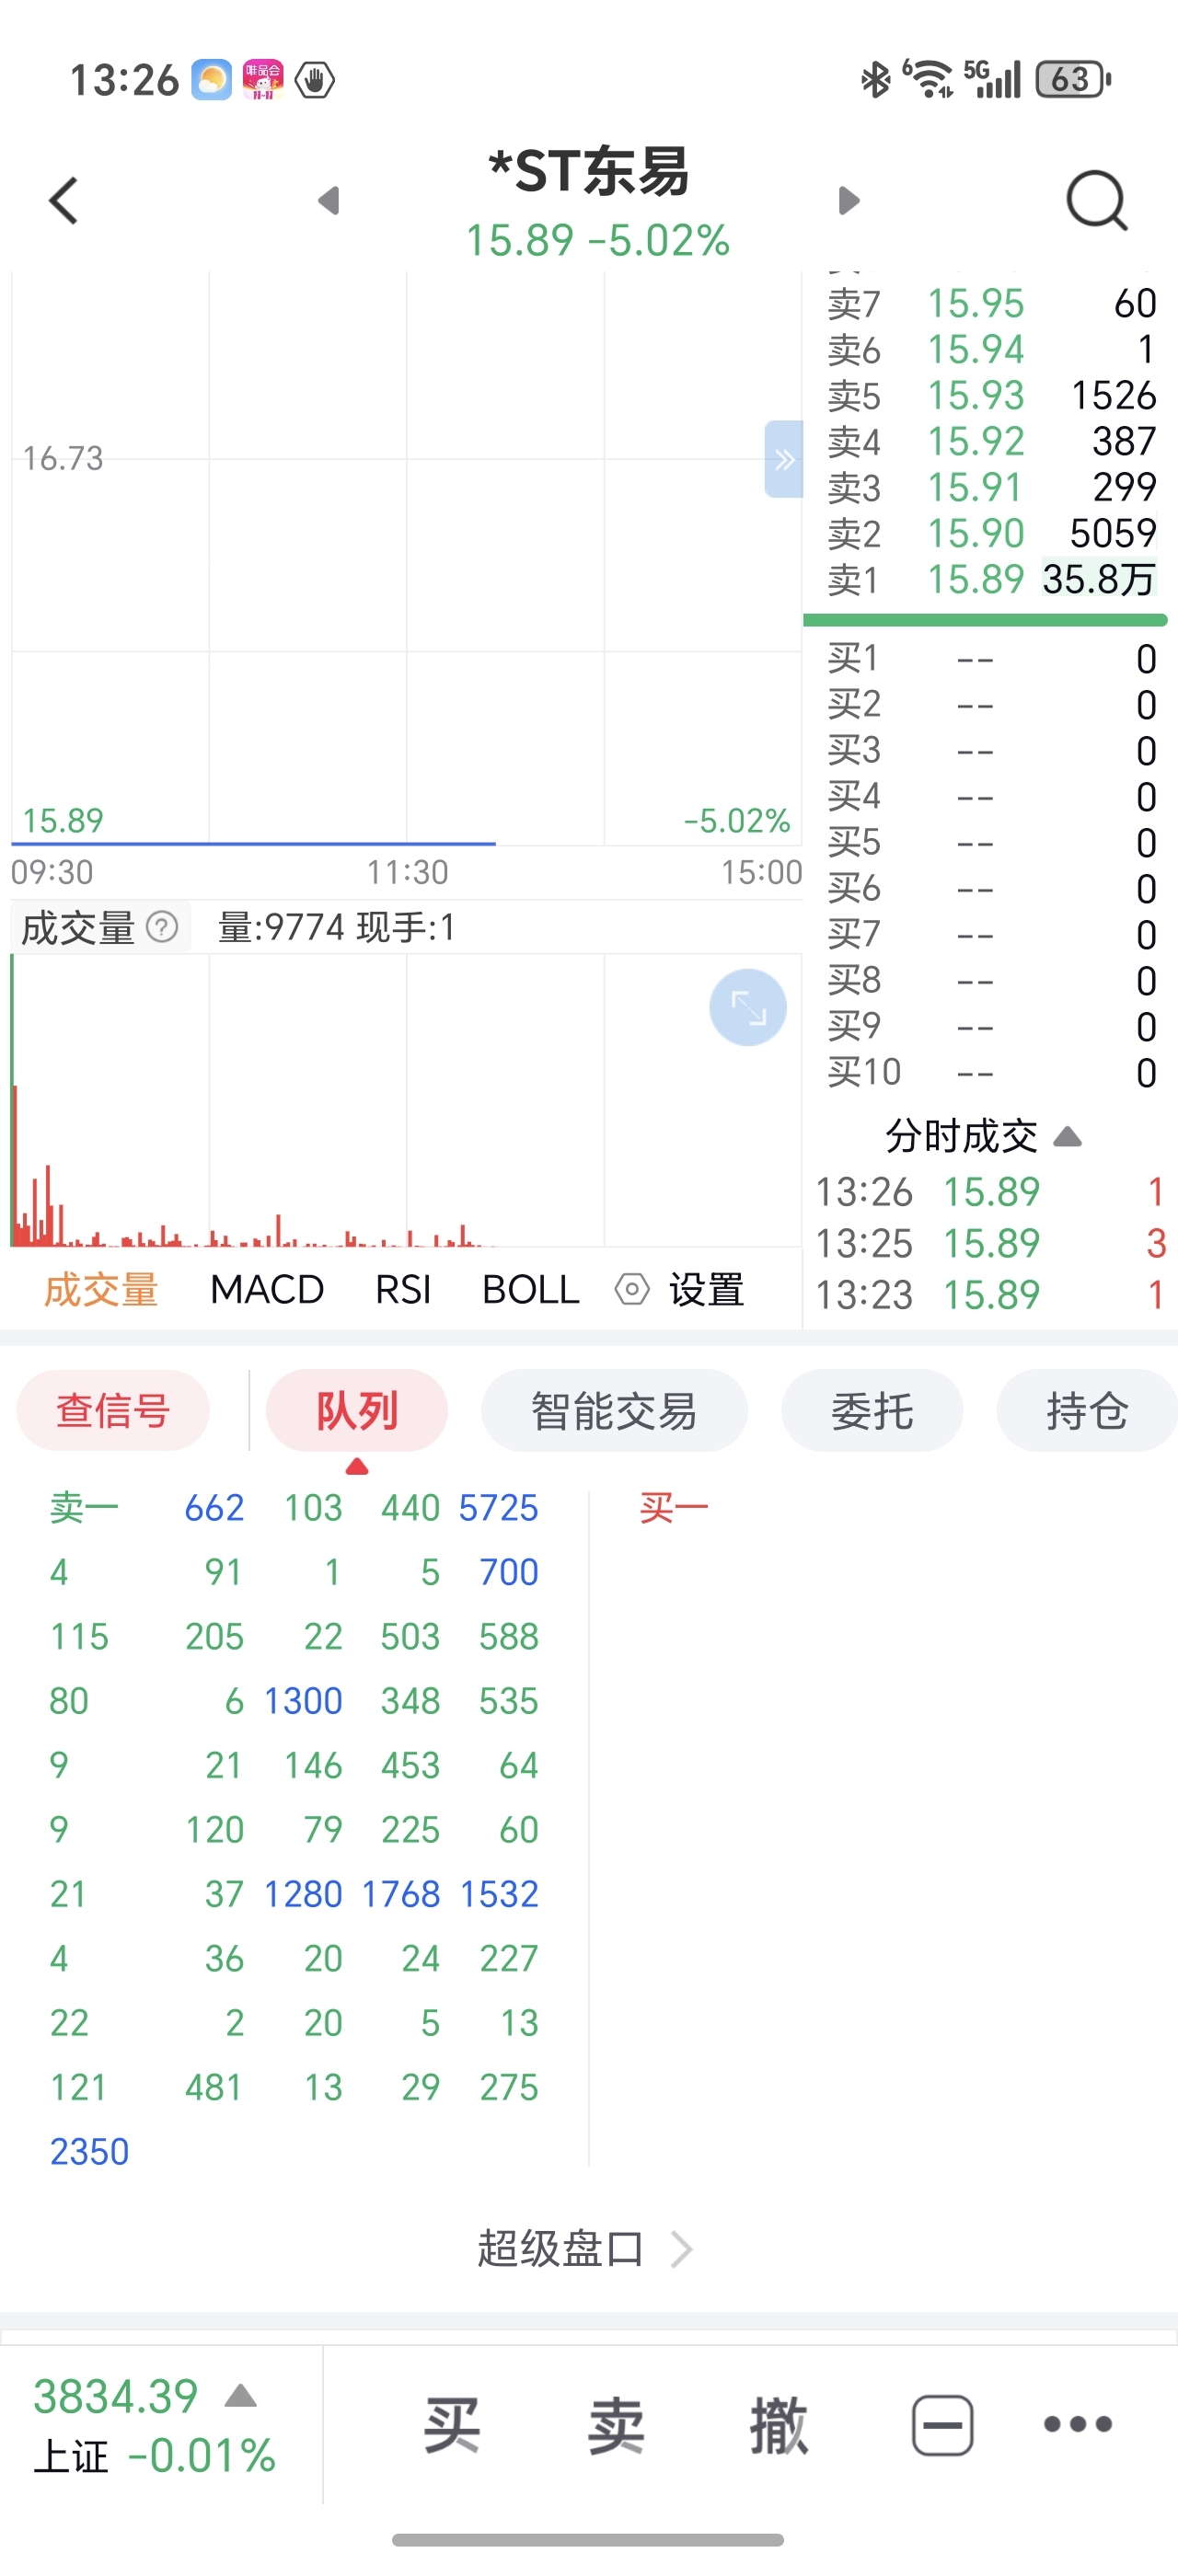Tap the volume bar chart
The width and height of the screenshot is (1178, 2576).
pyautogui.click(x=406, y=1100)
